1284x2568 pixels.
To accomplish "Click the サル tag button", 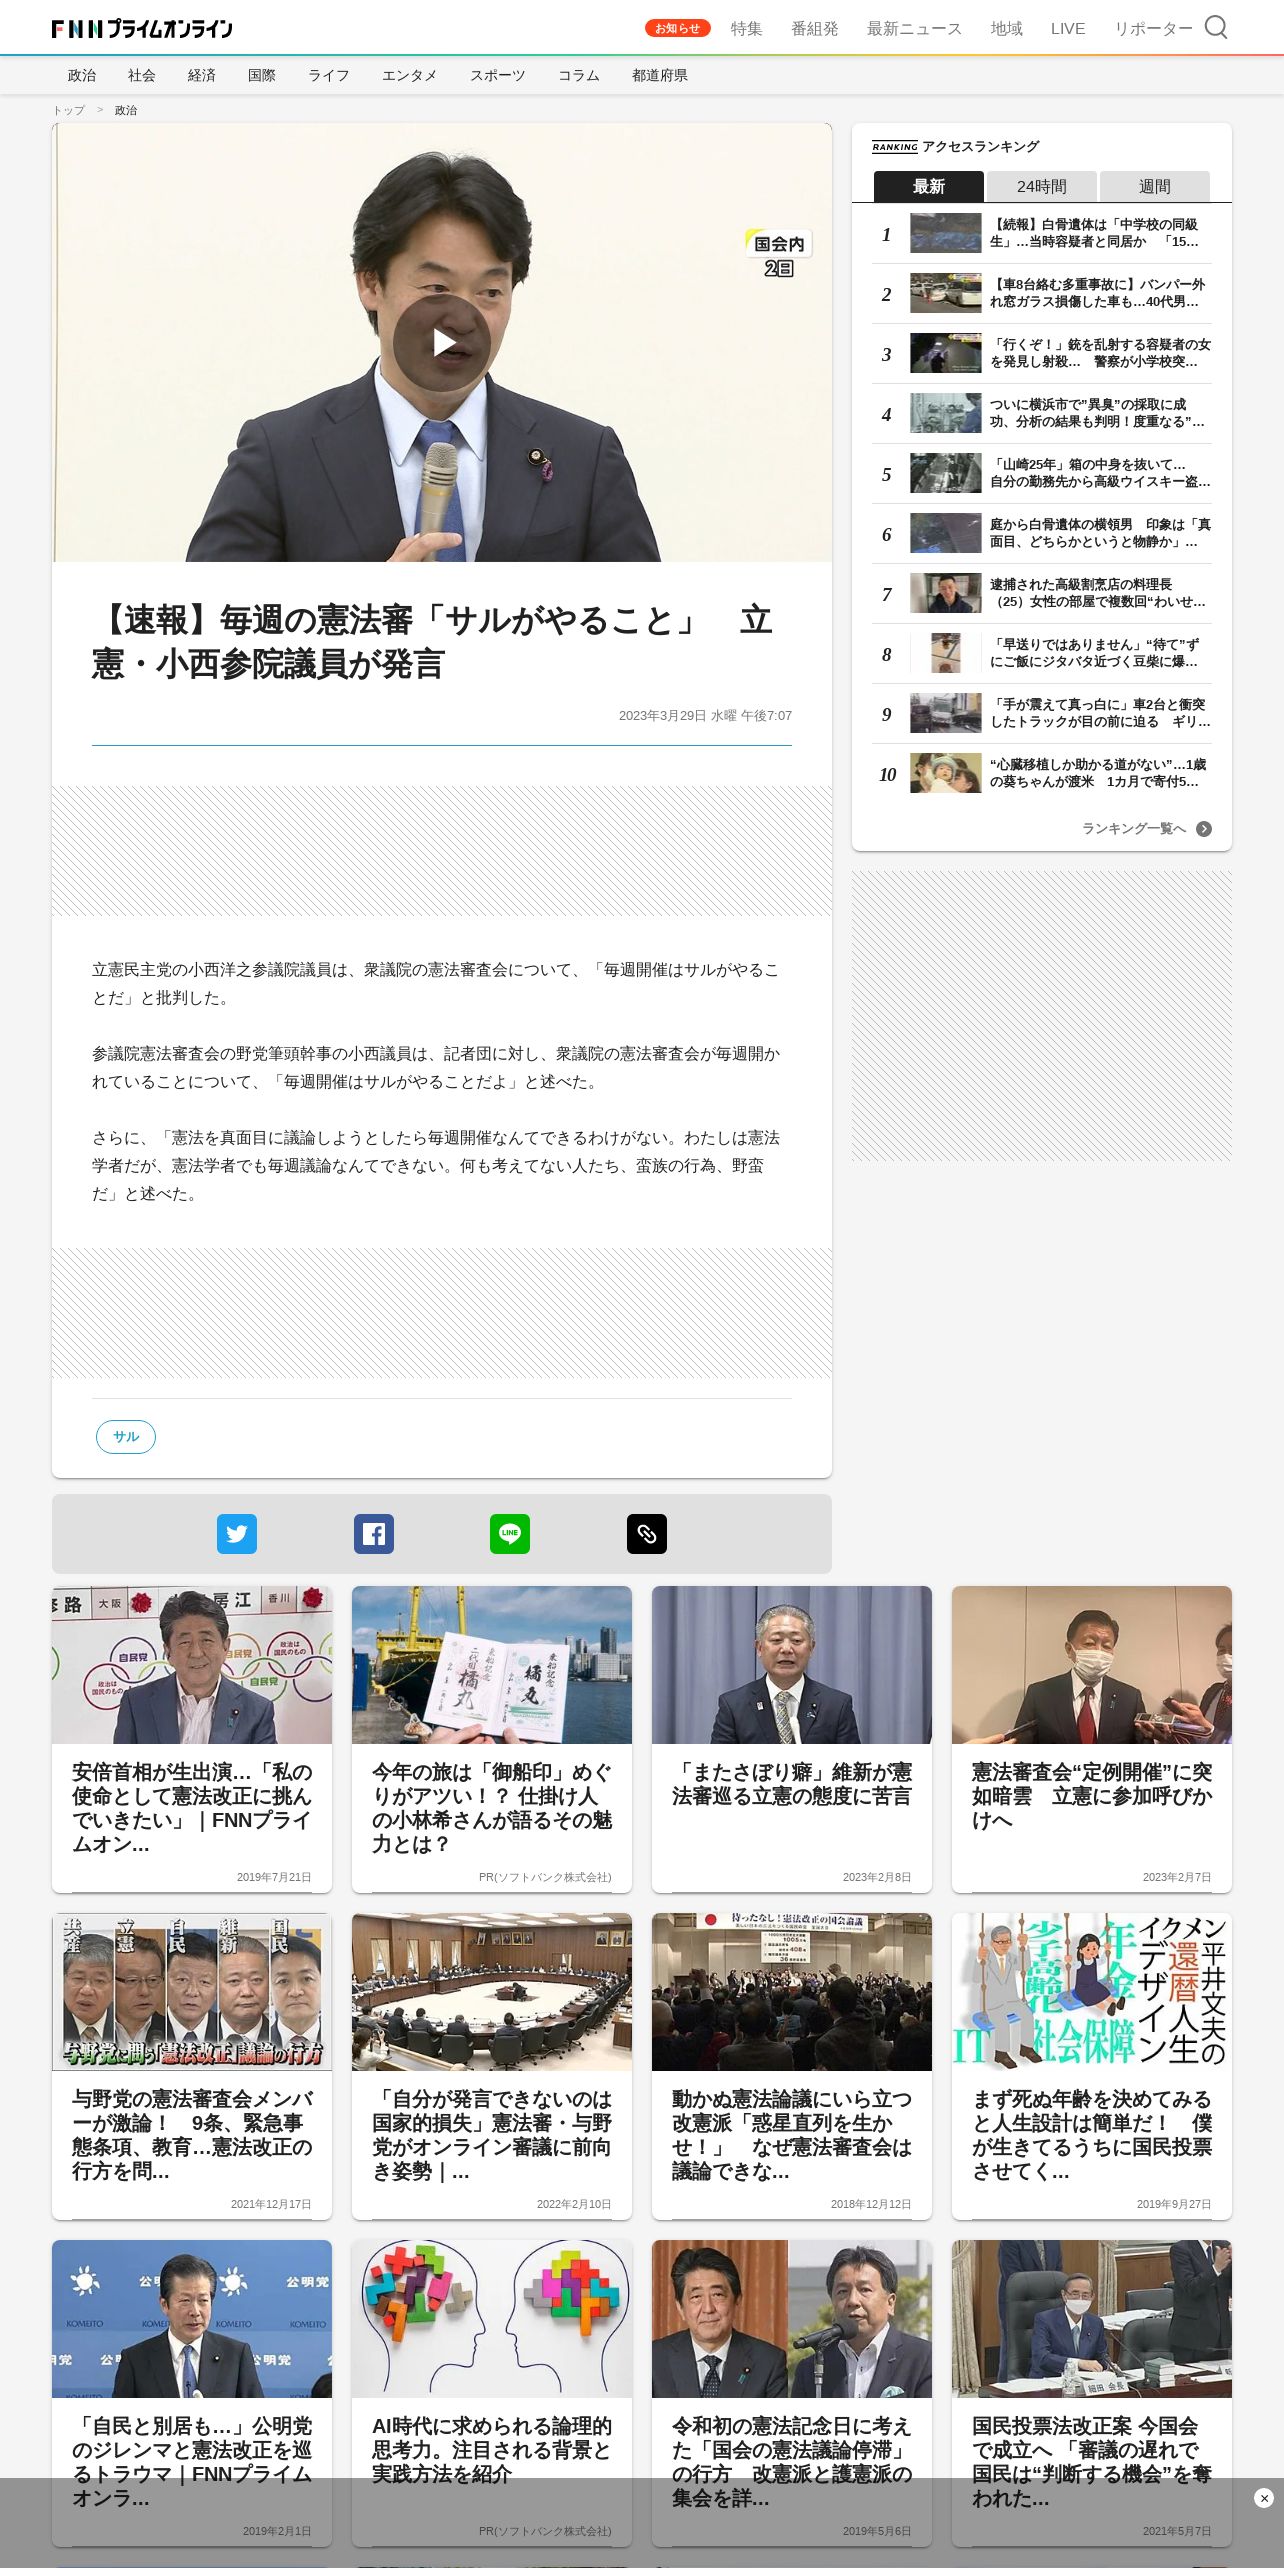I will (126, 1436).
